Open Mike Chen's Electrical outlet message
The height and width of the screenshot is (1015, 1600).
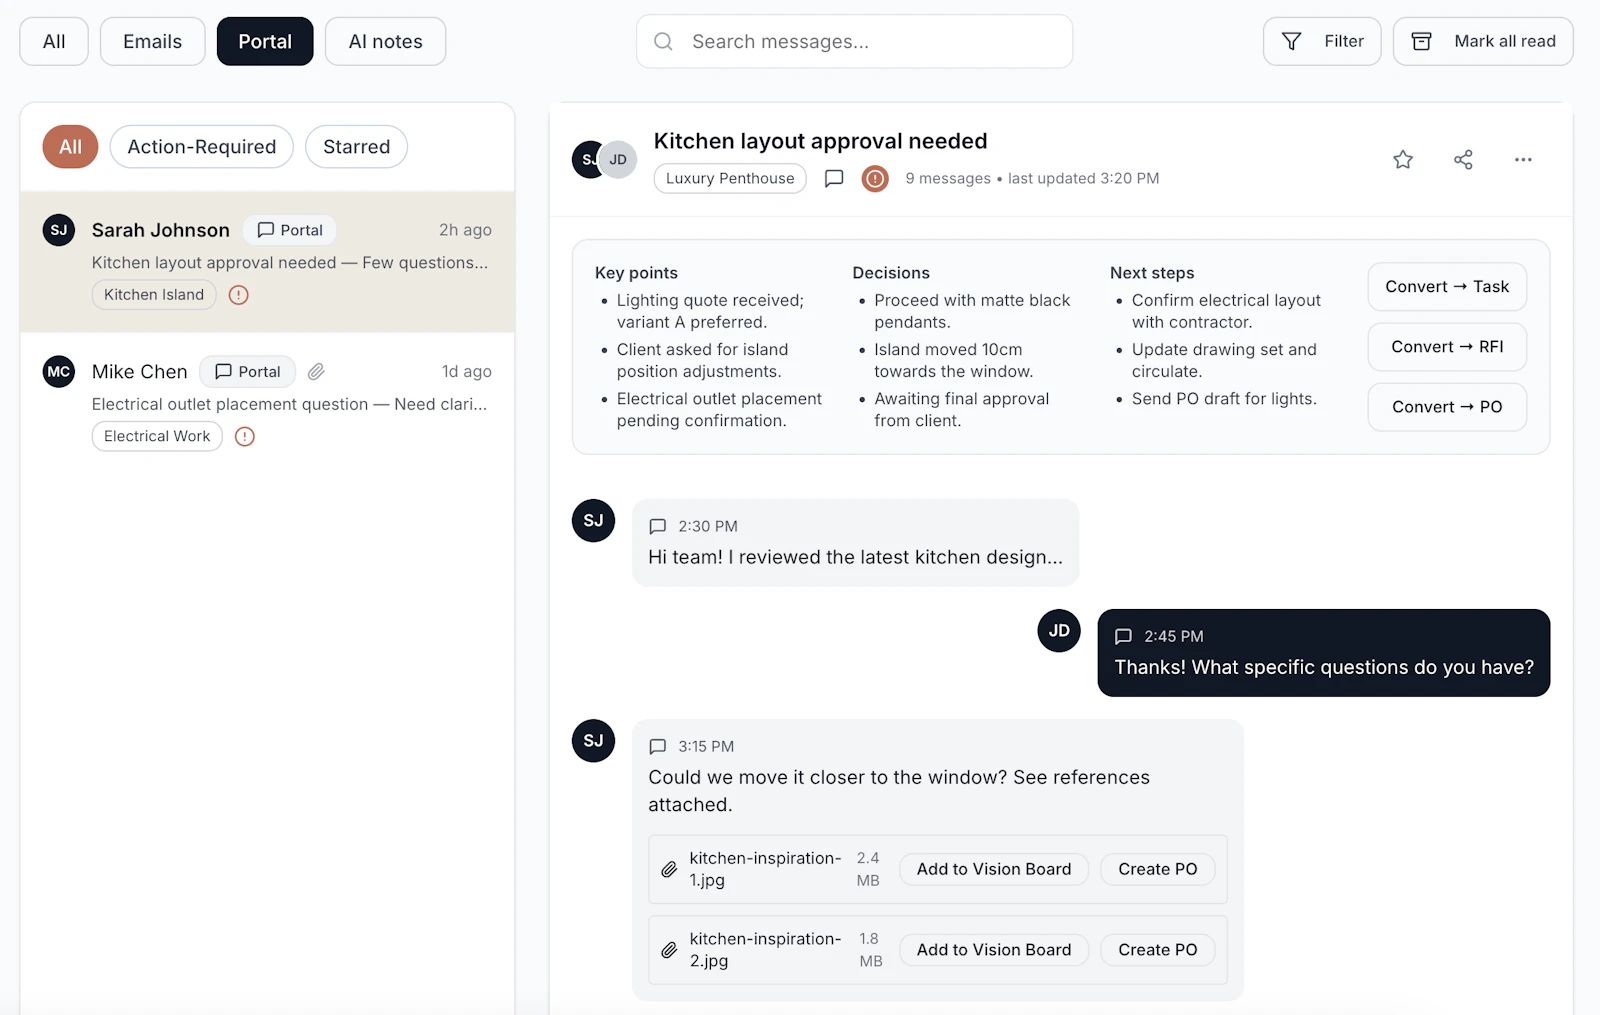(267, 404)
